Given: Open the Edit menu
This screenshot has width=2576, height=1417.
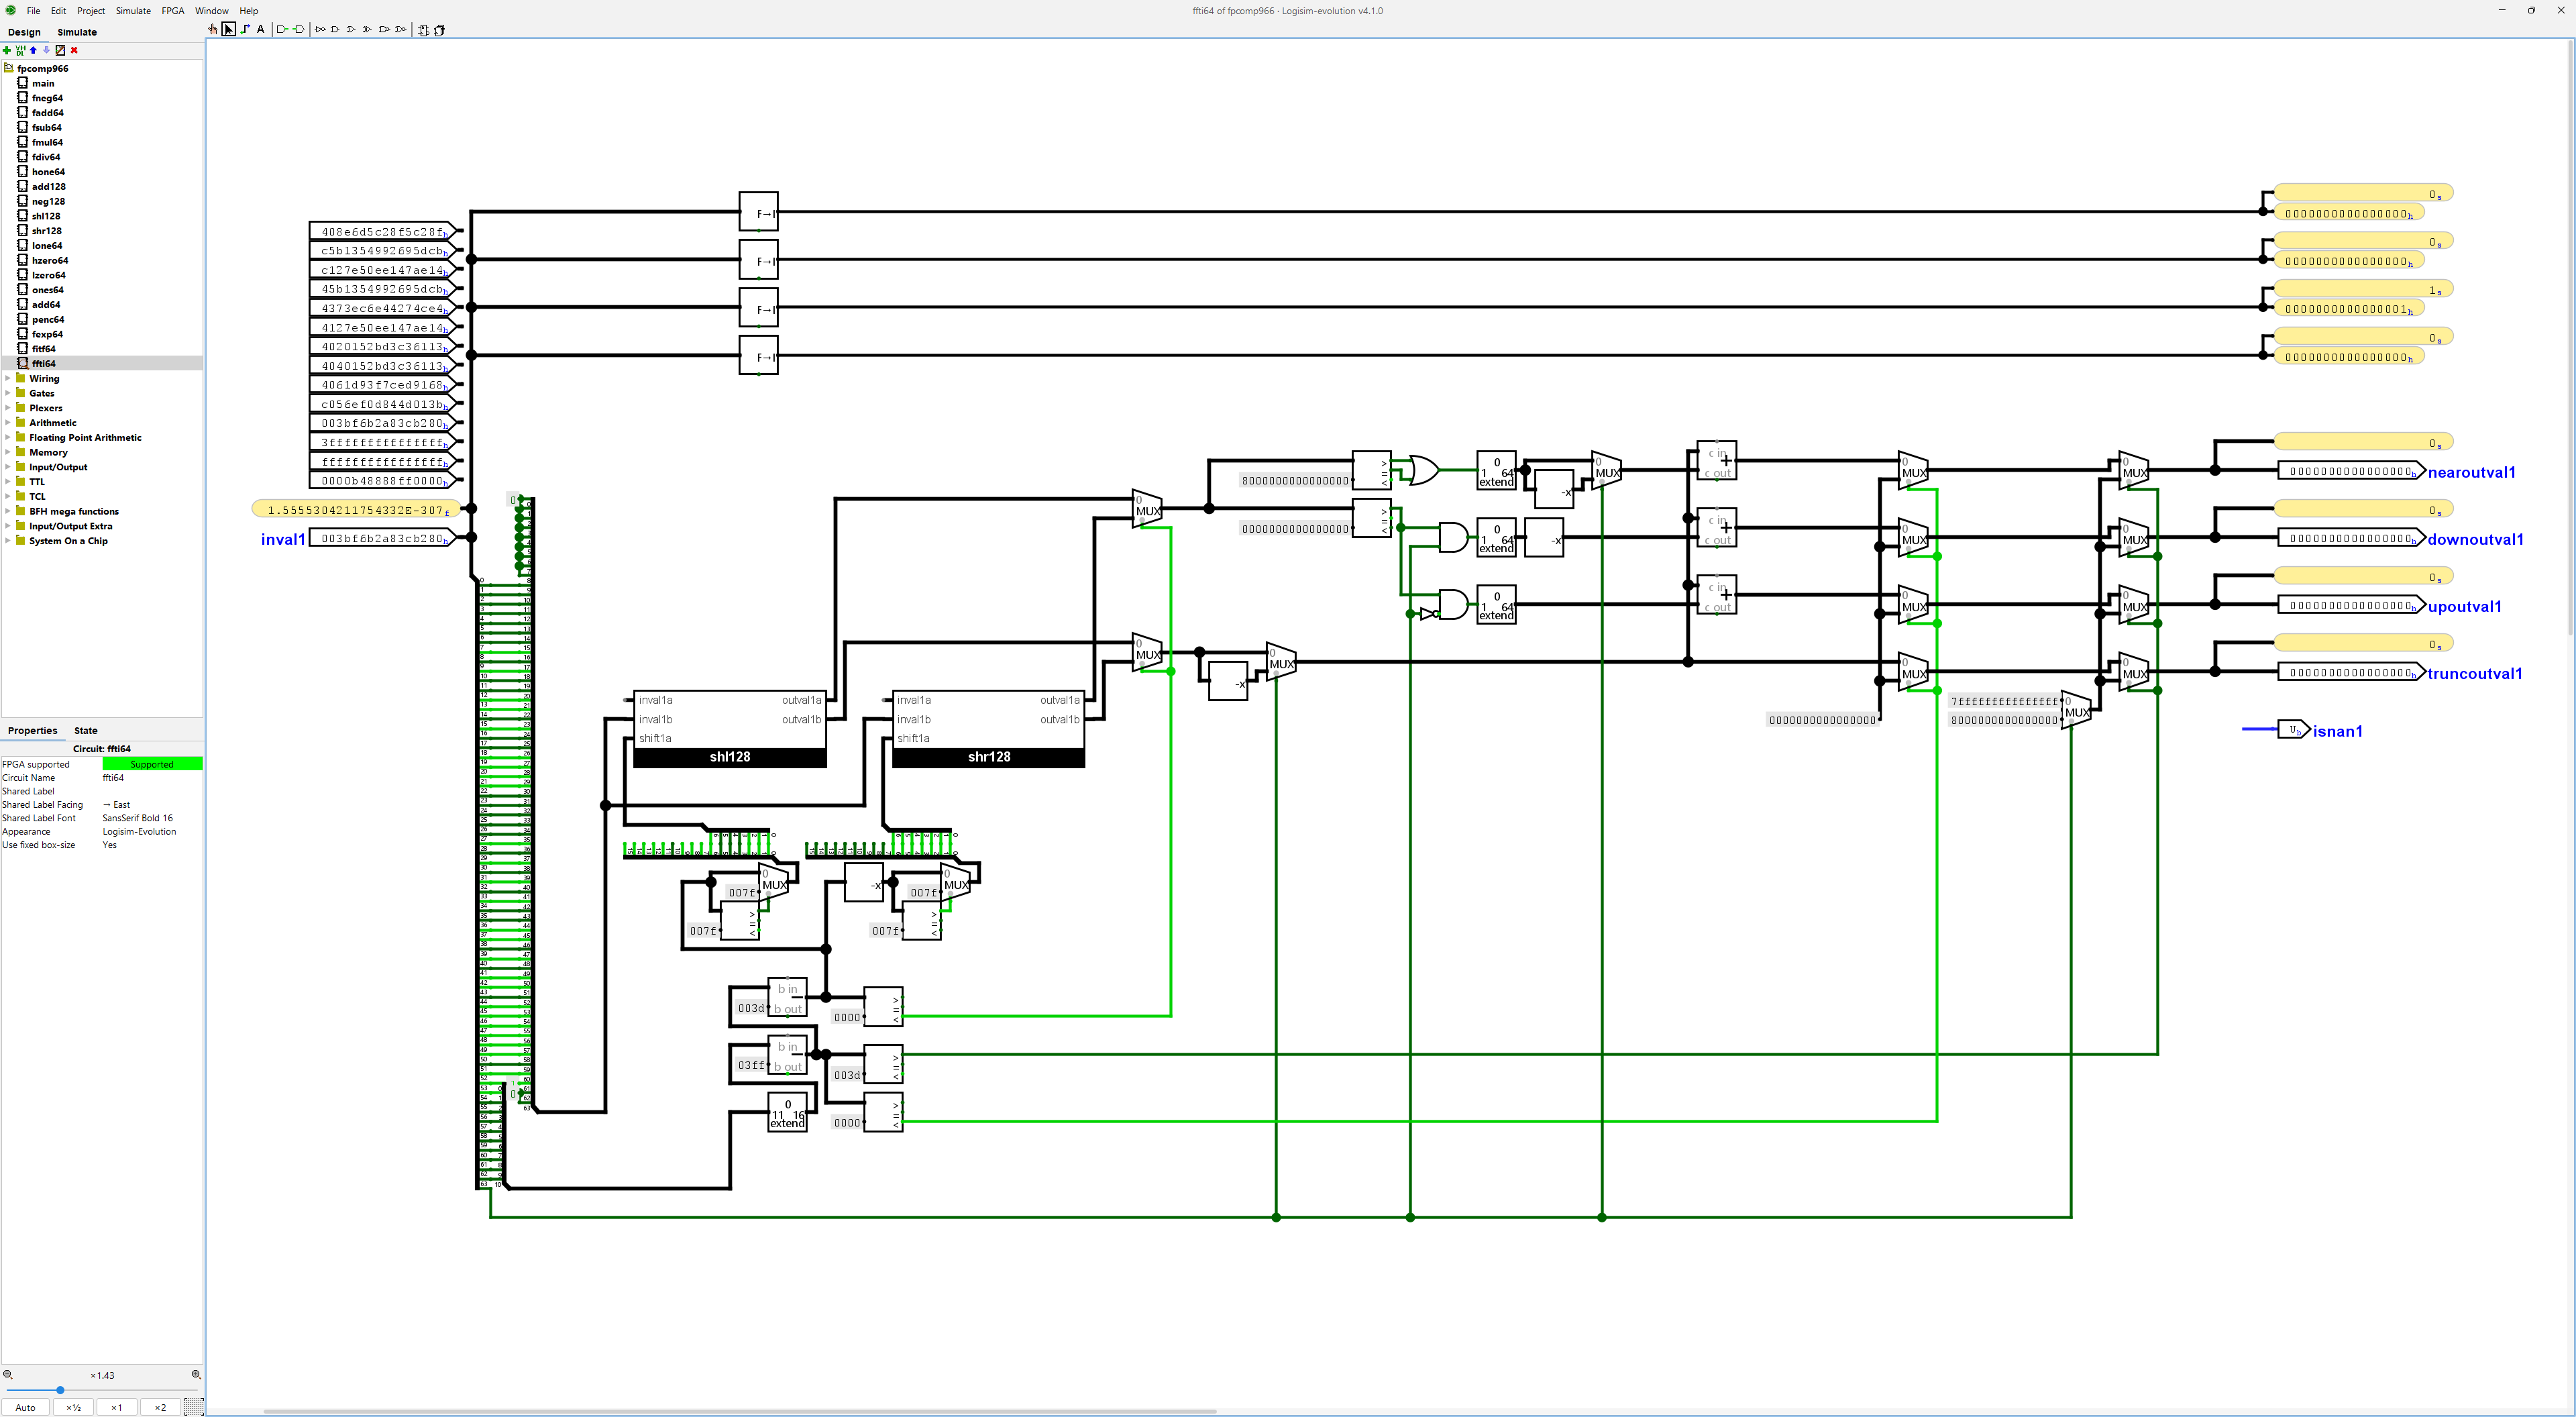Looking at the screenshot, I should 59,11.
